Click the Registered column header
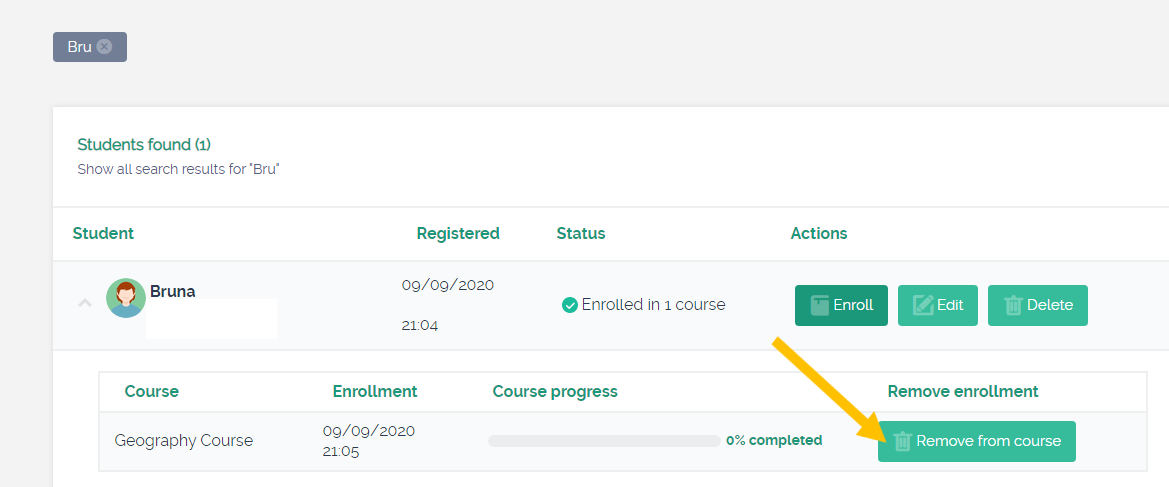The width and height of the screenshot is (1169, 487). coord(458,233)
